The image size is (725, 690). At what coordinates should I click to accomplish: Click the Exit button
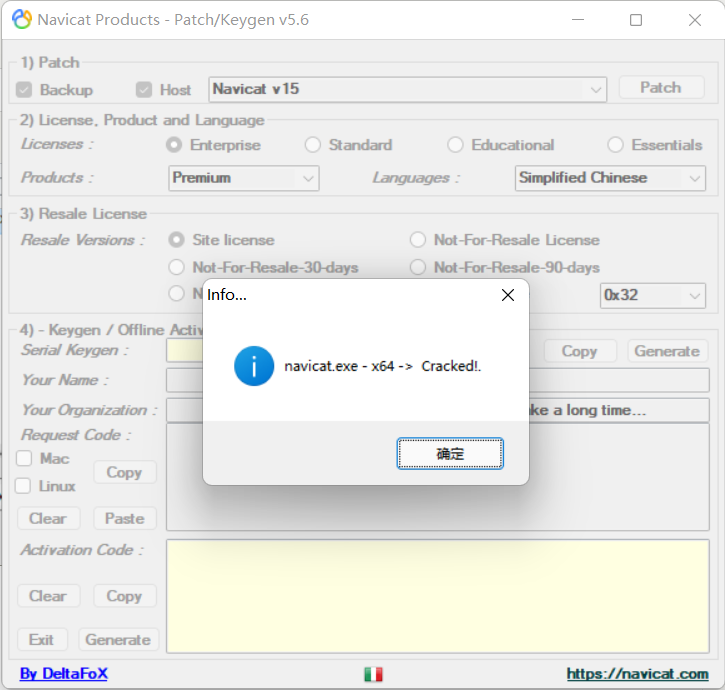click(x=42, y=640)
